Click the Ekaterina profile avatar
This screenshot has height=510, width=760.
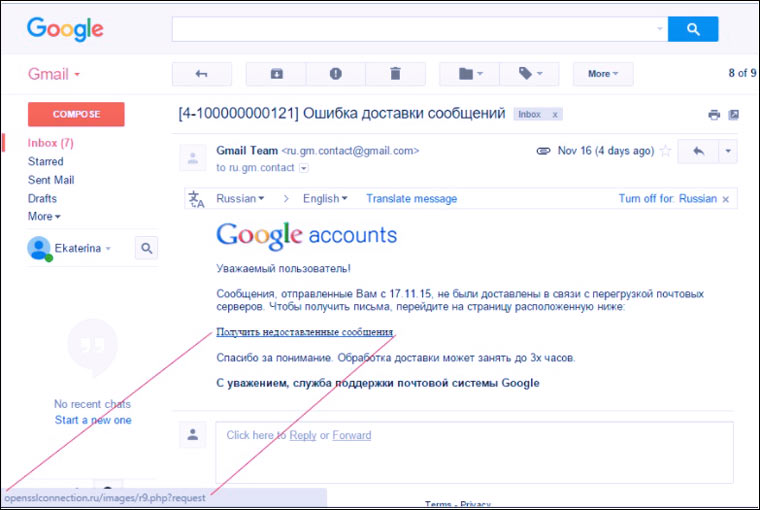click(x=39, y=248)
